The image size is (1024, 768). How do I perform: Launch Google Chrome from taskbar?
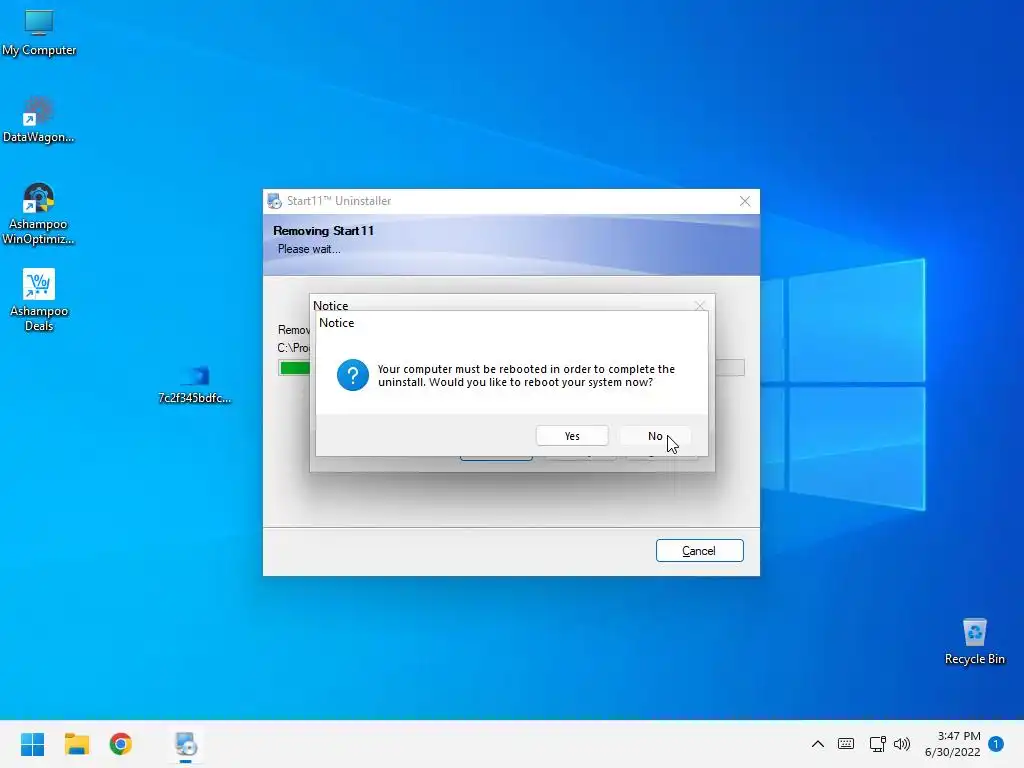pyautogui.click(x=120, y=744)
